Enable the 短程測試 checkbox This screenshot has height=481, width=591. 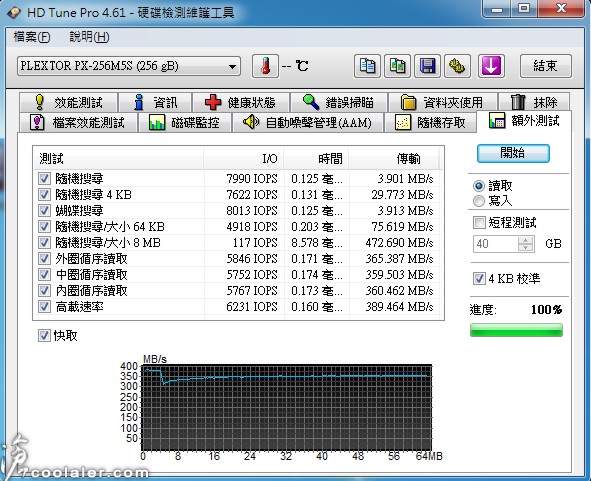[479, 222]
